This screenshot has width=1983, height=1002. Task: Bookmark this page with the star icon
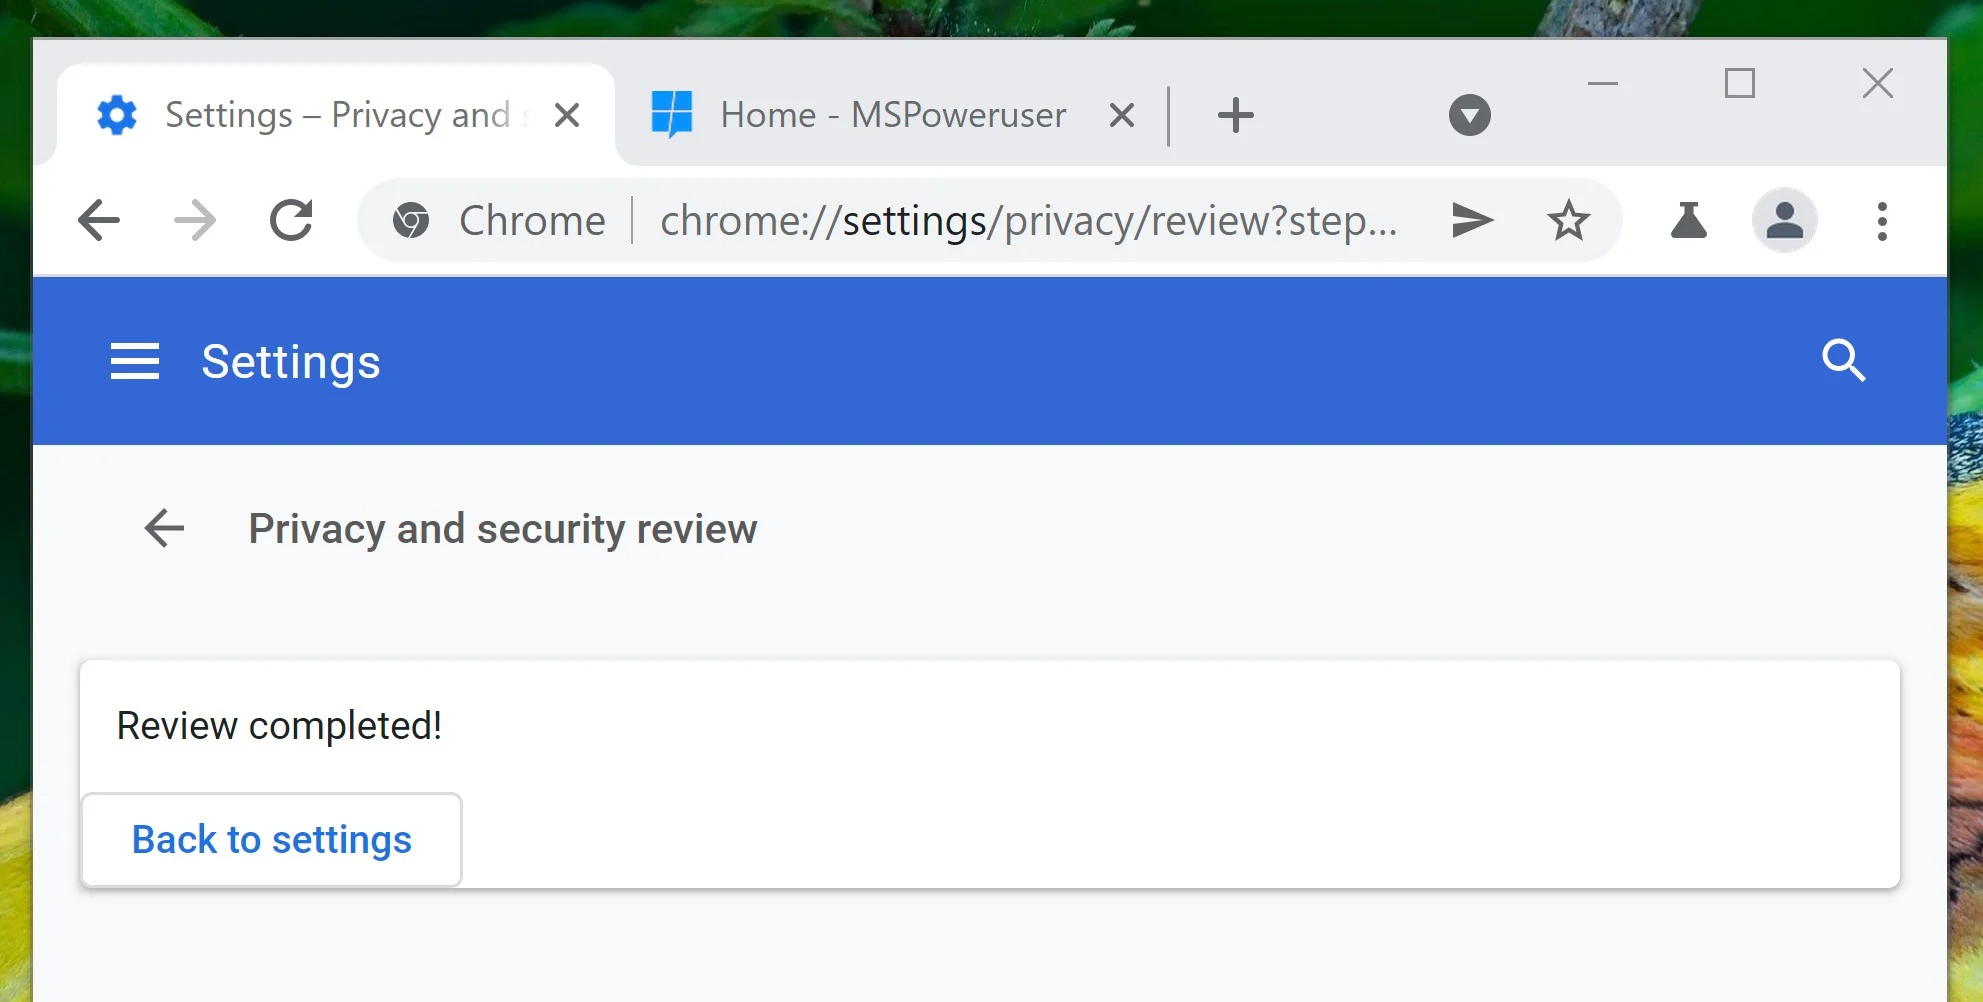pyautogui.click(x=1568, y=220)
